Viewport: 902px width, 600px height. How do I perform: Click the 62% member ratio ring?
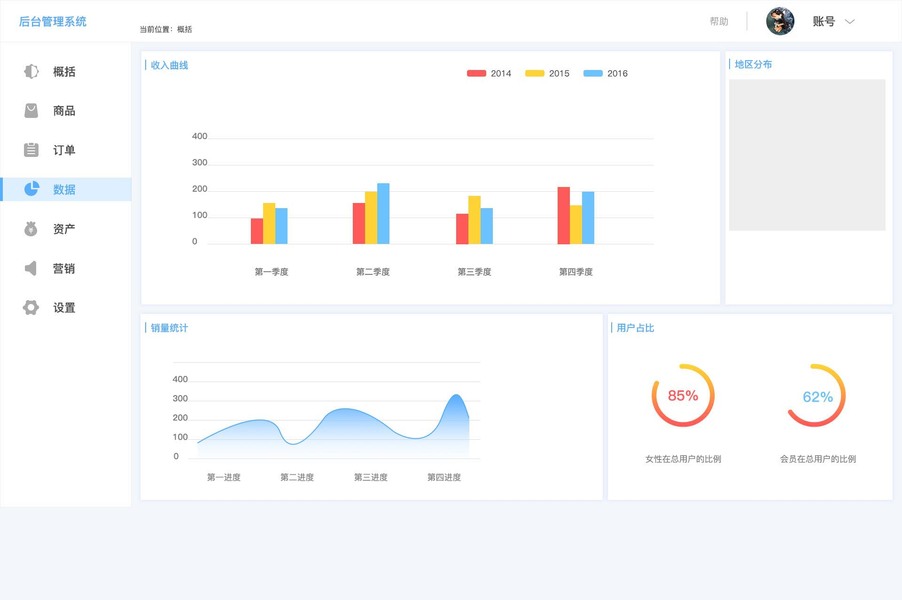click(x=817, y=395)
